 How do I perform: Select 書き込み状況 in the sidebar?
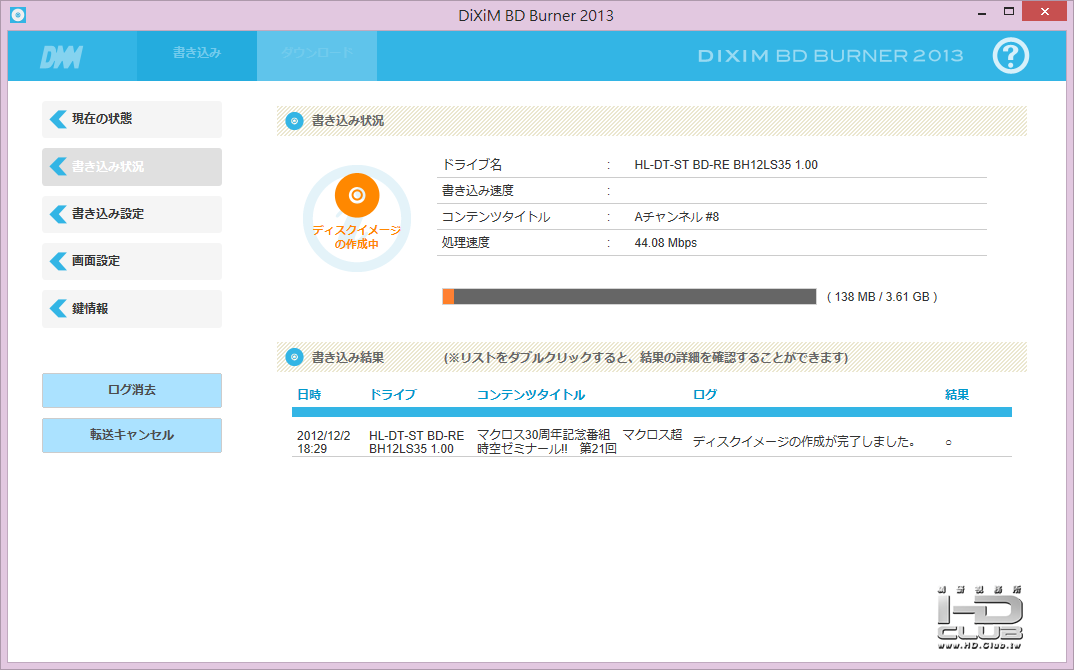click(x=132, y=166)
